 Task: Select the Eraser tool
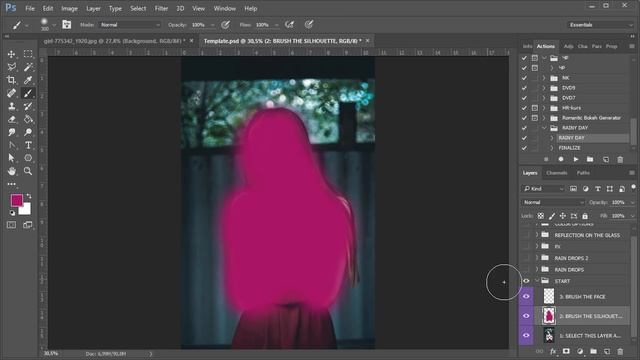coord(11,119)
